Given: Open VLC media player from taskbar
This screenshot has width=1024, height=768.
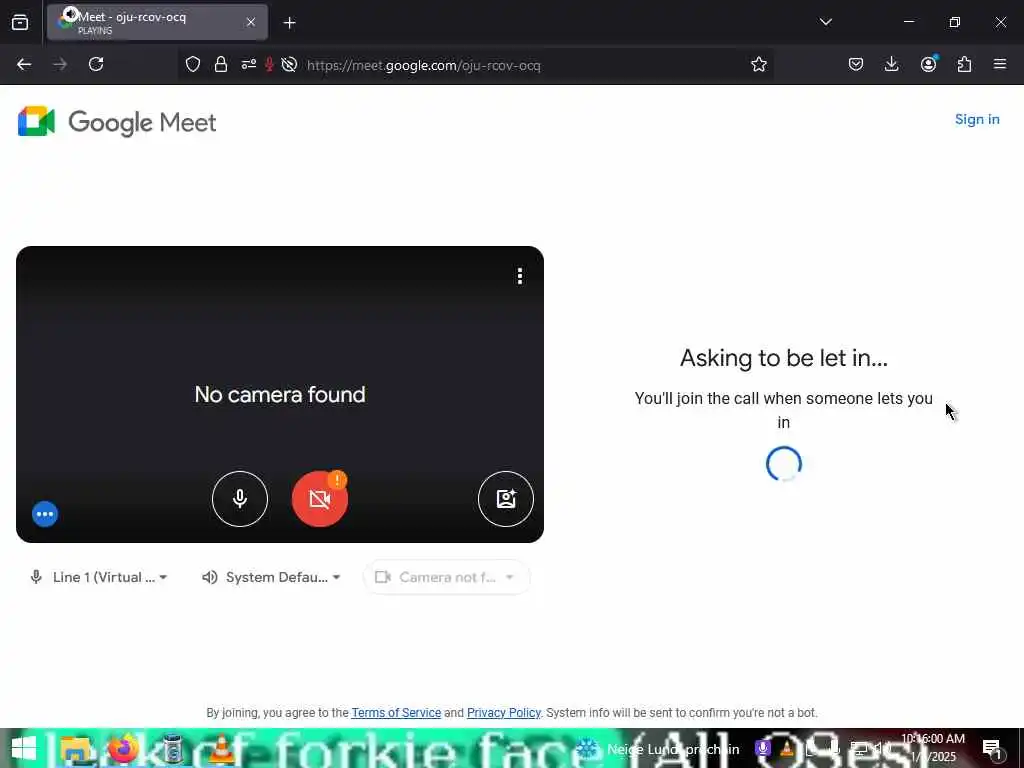Looking at the screenshot, I should click(221, 749).
